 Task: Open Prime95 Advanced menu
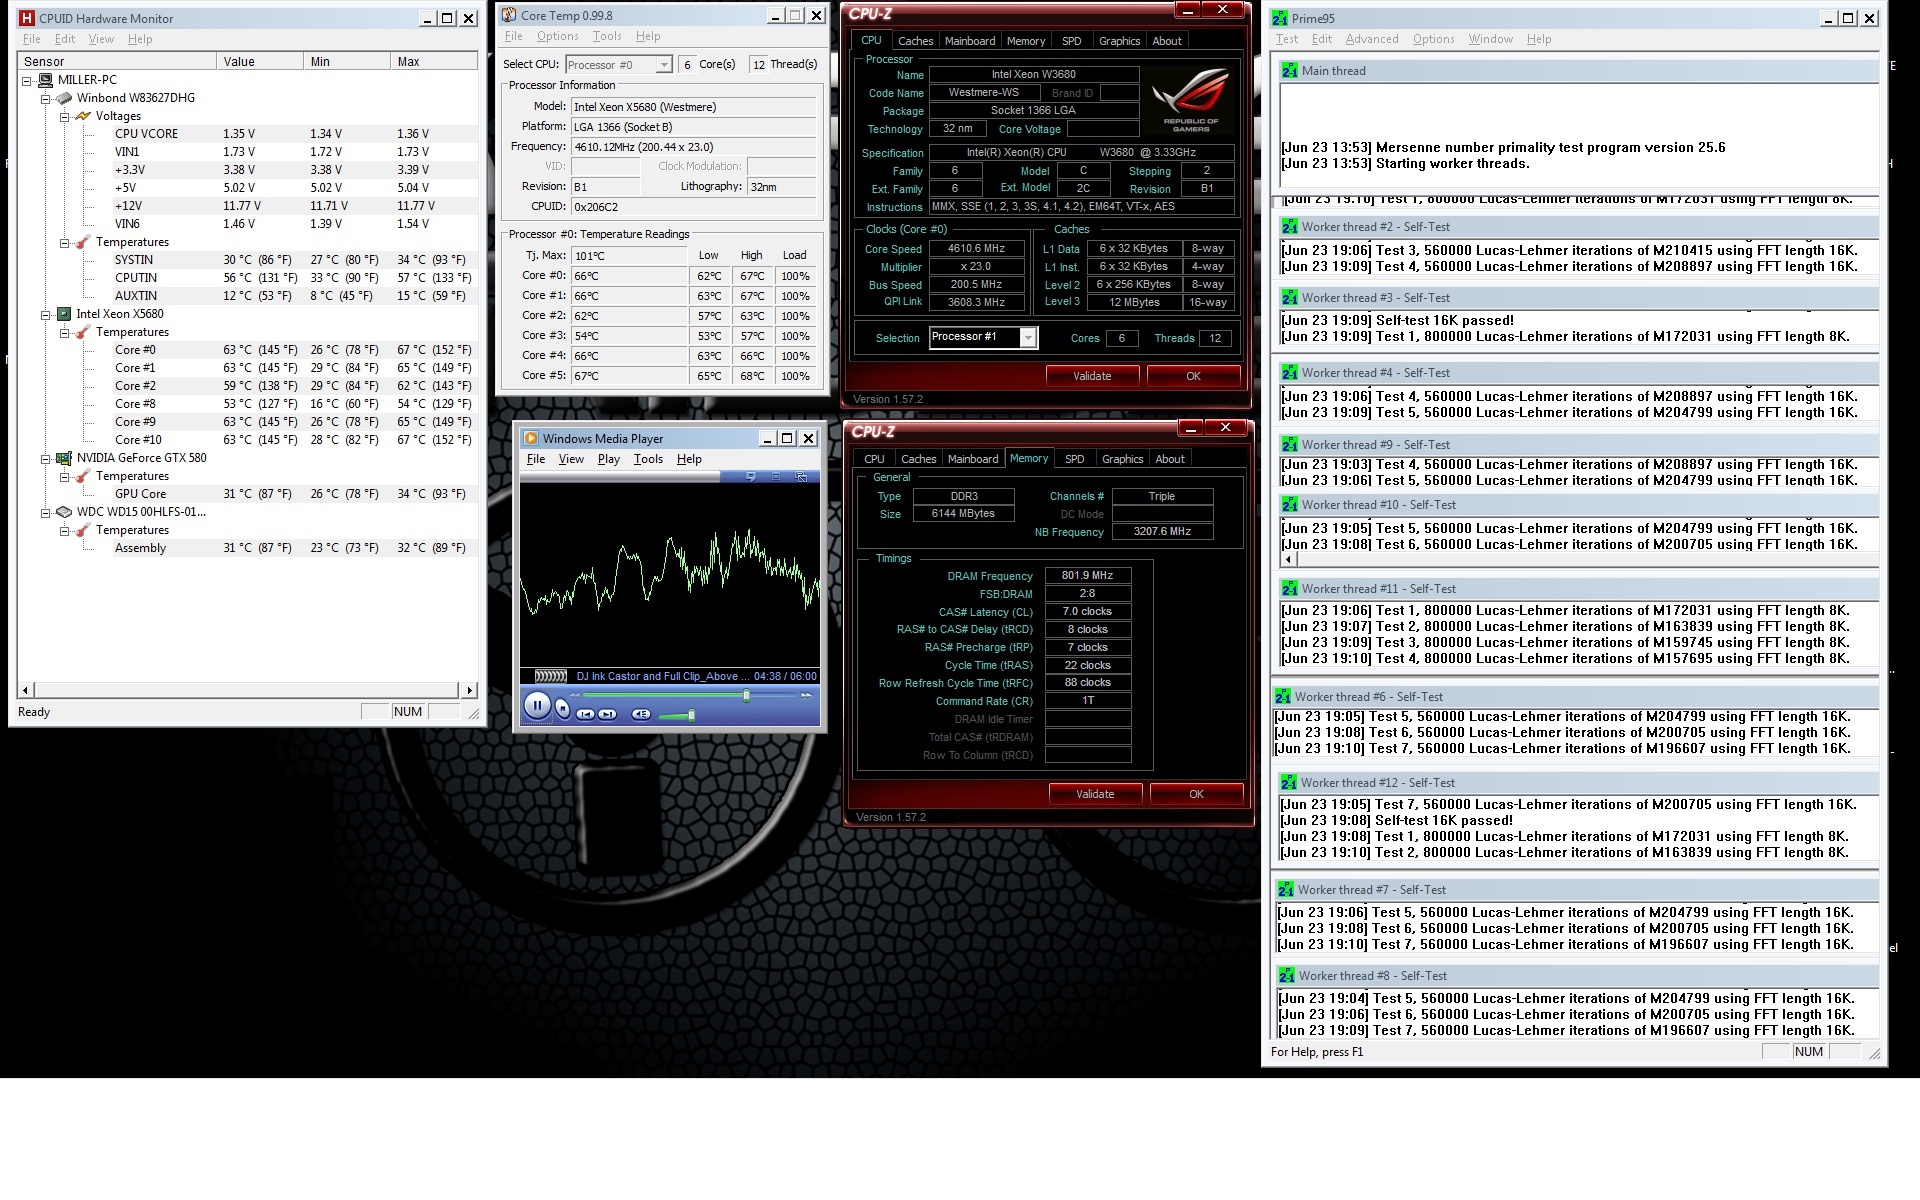pos(1371,39)
